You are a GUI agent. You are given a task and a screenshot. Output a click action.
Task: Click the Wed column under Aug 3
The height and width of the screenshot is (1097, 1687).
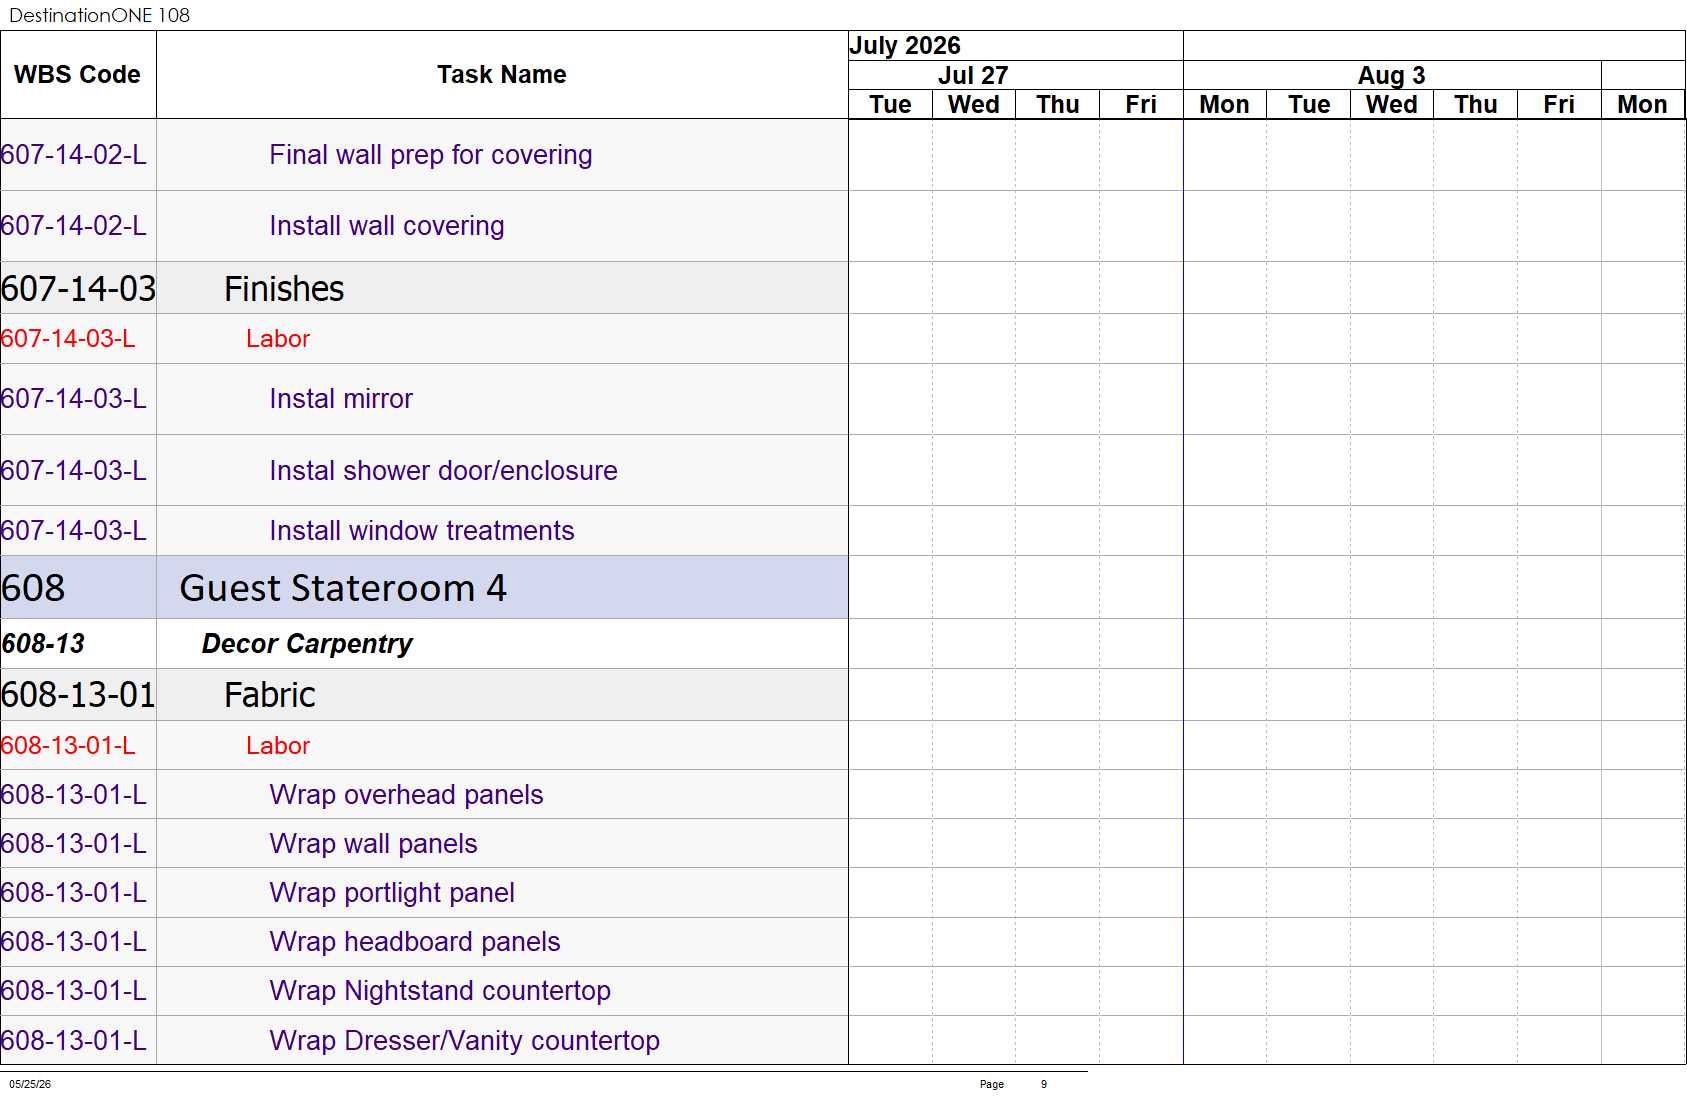click(1392, 105)
